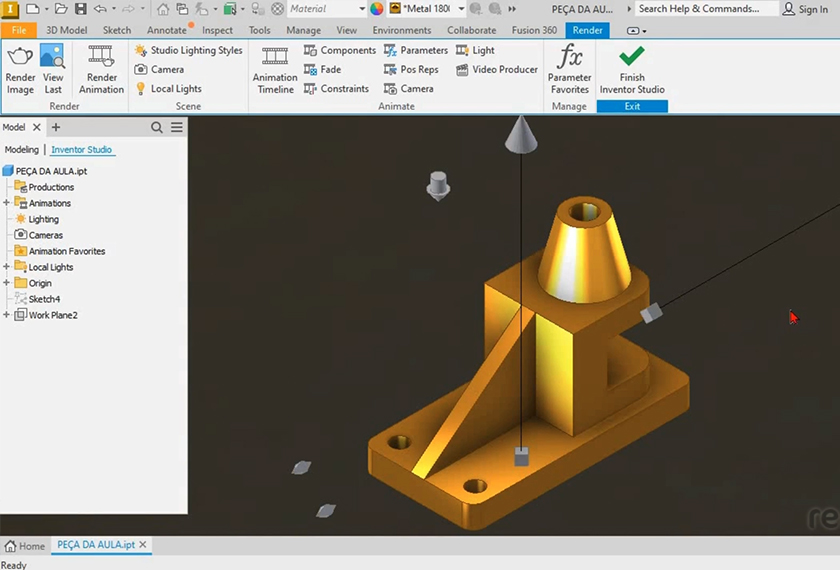Screen dimensions: 840x570
Task: Open Parameter Favorites fx icon
Action: pyautogui.click(x=569, y=58)
